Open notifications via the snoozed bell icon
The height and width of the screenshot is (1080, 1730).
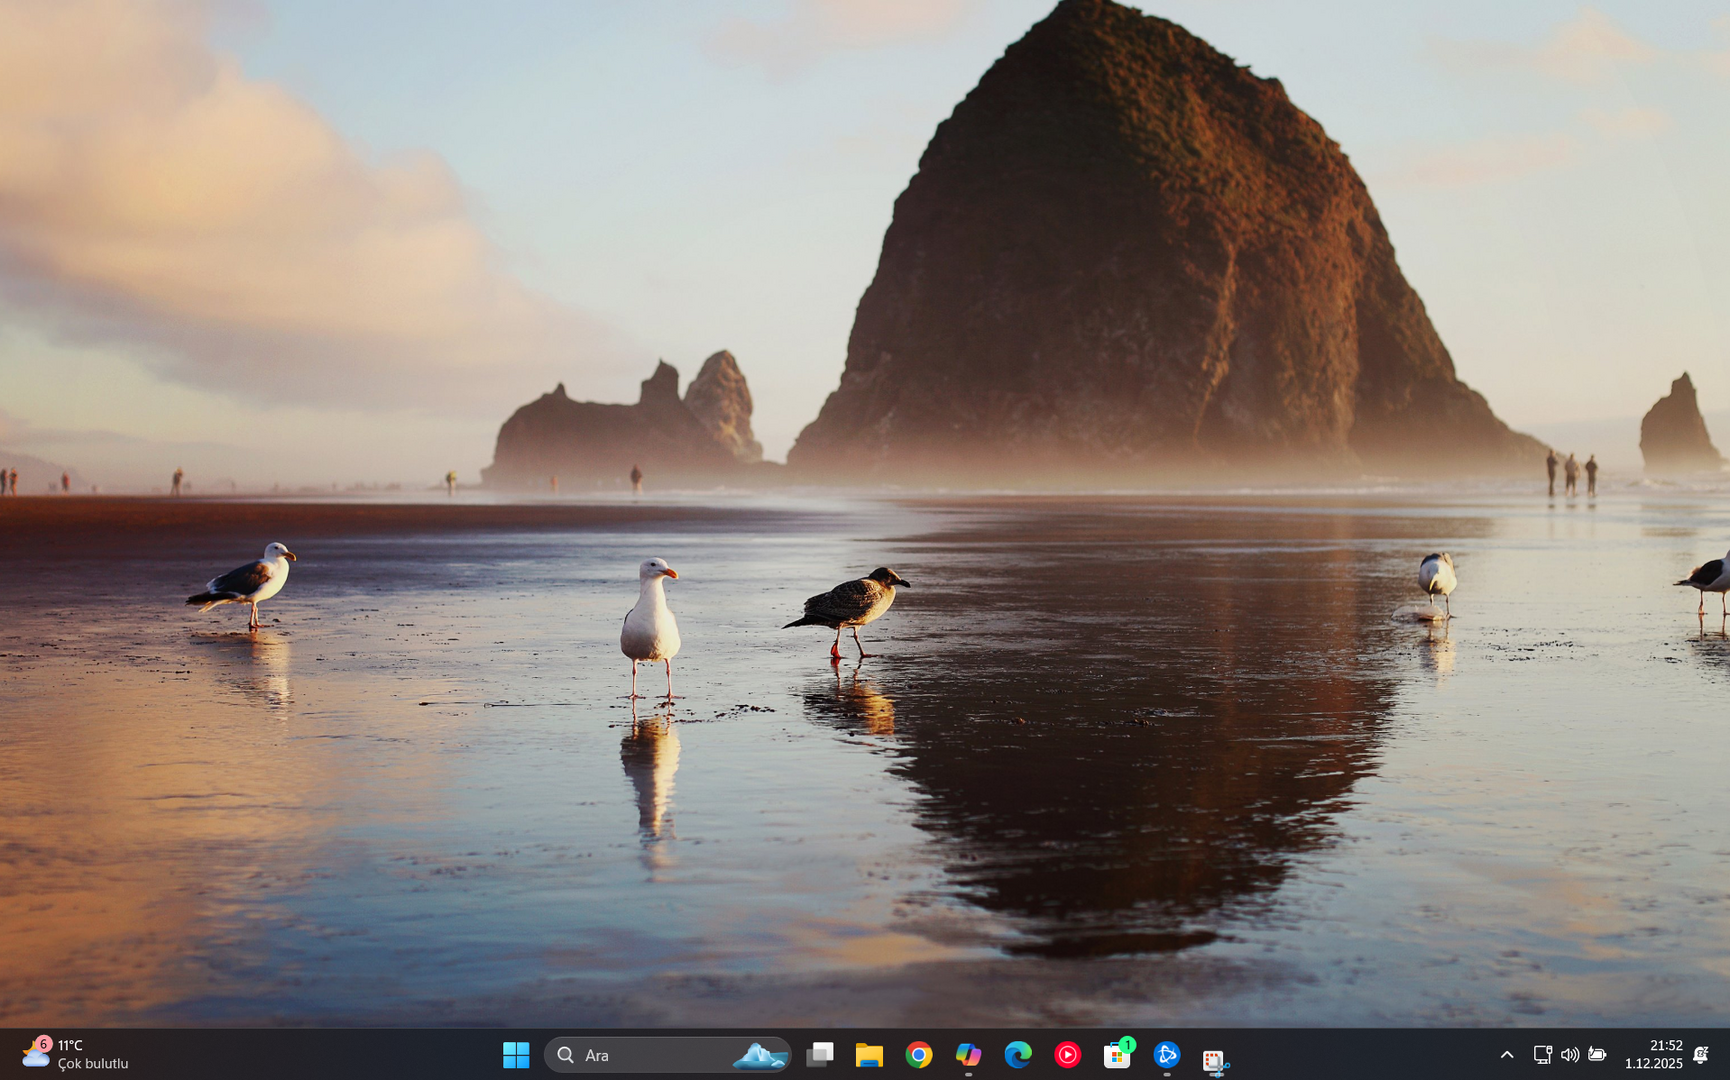[x=1701, y=1055]
